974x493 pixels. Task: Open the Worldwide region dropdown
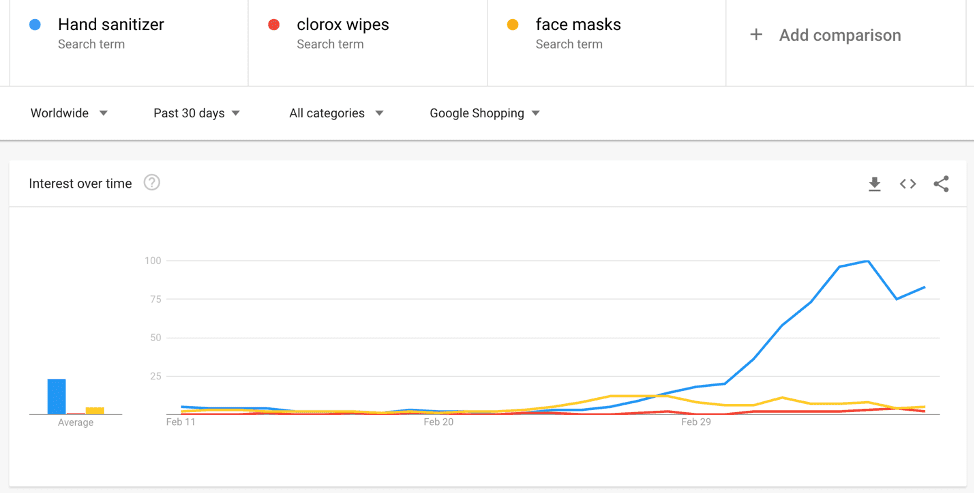pos(69,113)
